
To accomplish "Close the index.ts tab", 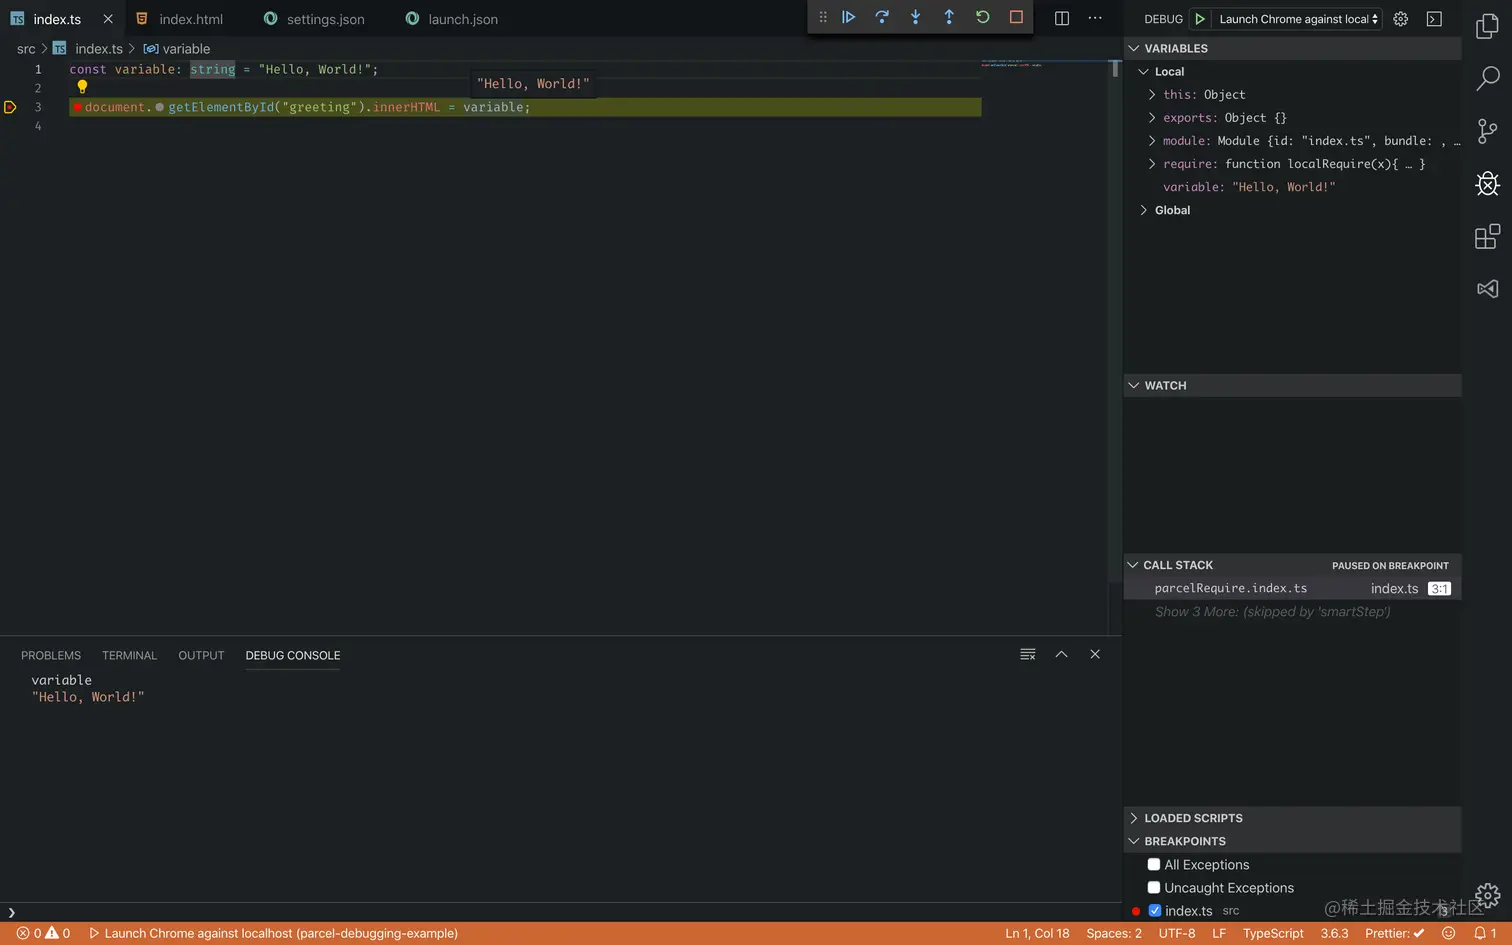I will (x=108, y=19).
